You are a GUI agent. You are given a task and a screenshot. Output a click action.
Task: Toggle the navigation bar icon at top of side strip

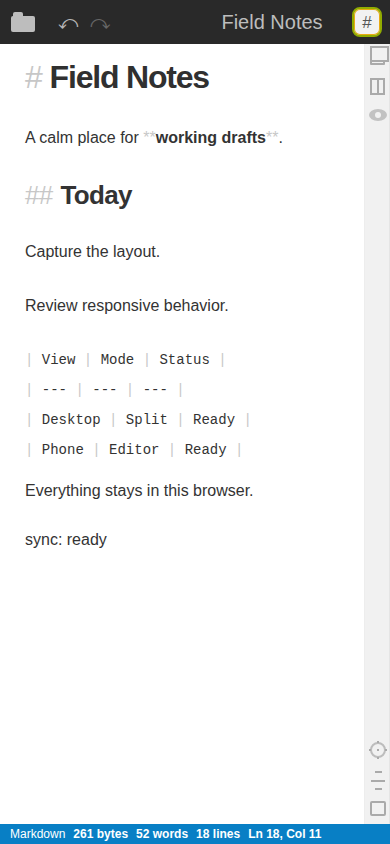(379, 55)
